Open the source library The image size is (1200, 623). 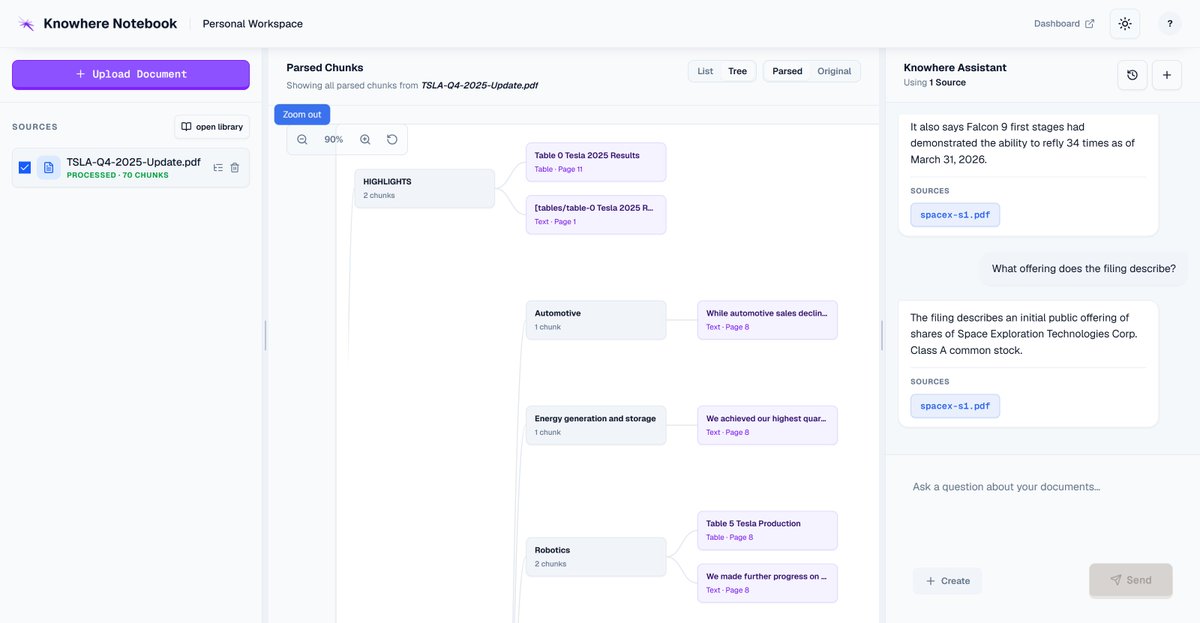pyautogui.click(x=212, y=127)
